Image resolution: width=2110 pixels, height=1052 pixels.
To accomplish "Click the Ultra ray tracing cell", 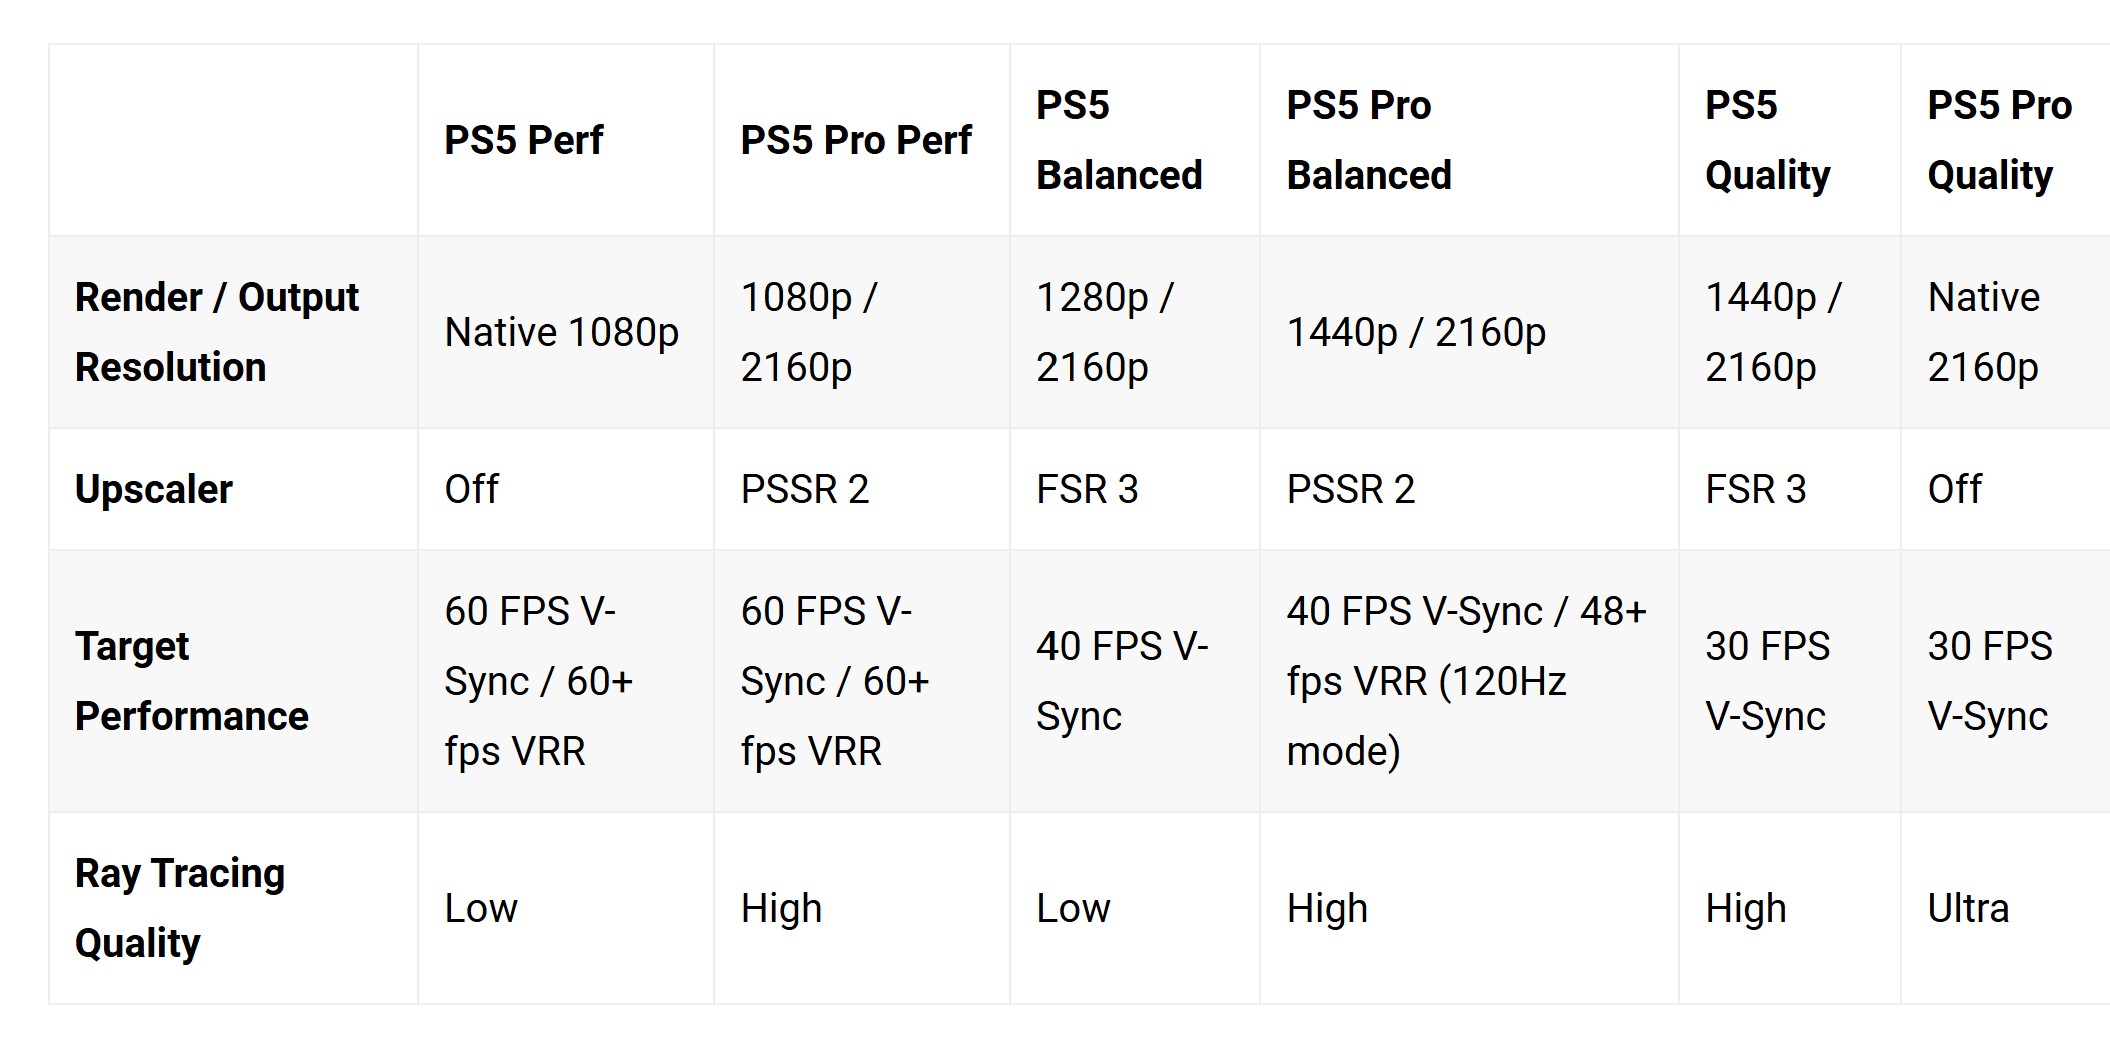I will [1968, 908].
